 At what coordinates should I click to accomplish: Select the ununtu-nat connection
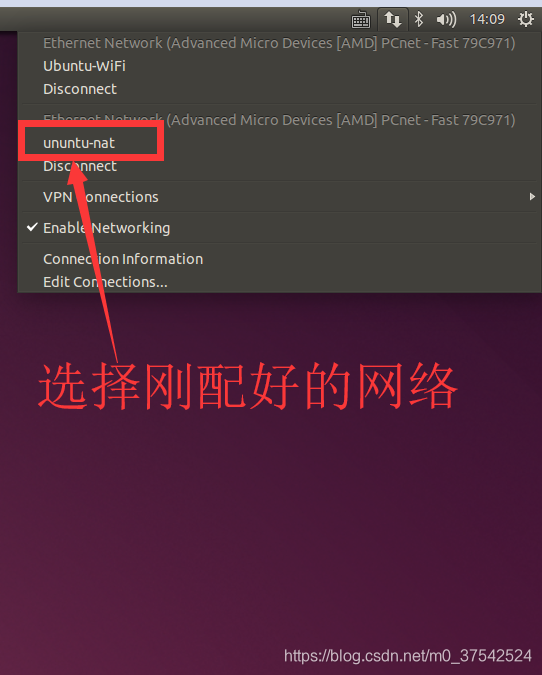click(x=79, y=143)
